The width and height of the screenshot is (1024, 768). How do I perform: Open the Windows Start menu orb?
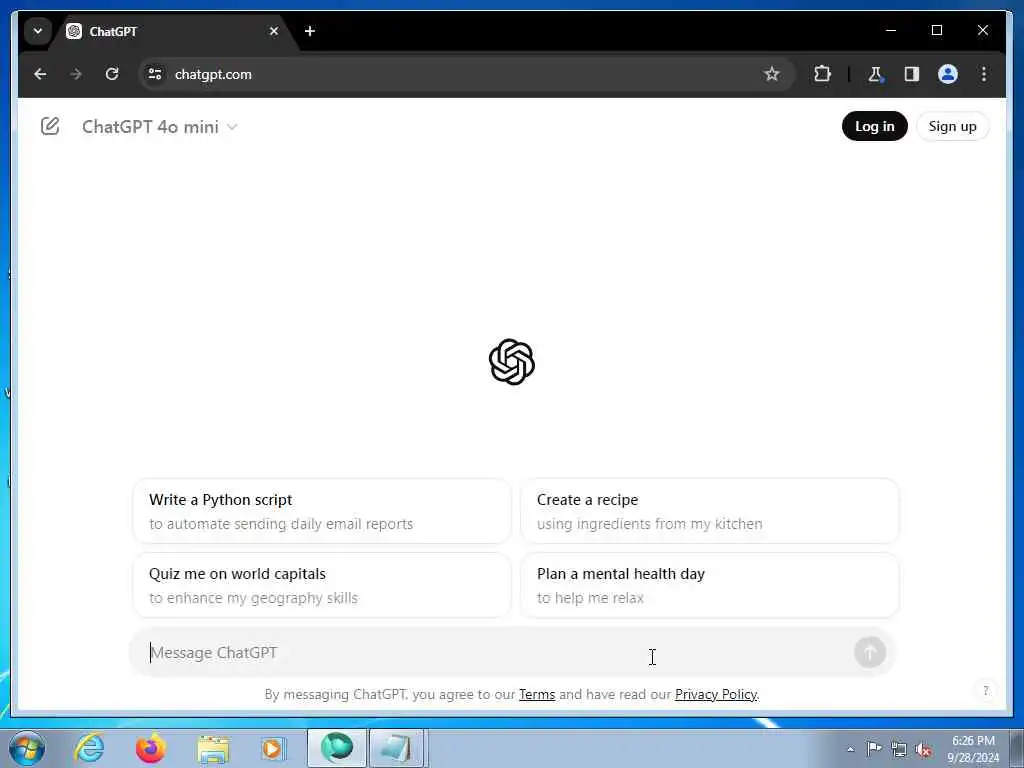[27, 748]
